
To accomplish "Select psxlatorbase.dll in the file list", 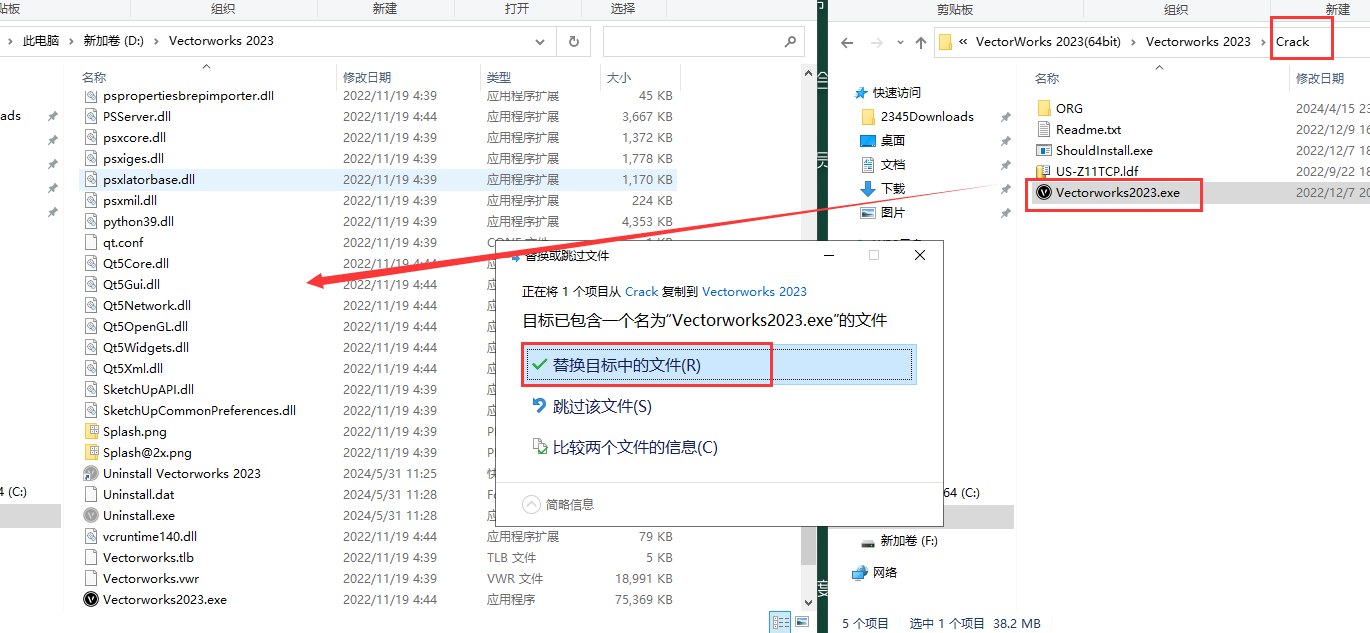I will tap(378, 180).
